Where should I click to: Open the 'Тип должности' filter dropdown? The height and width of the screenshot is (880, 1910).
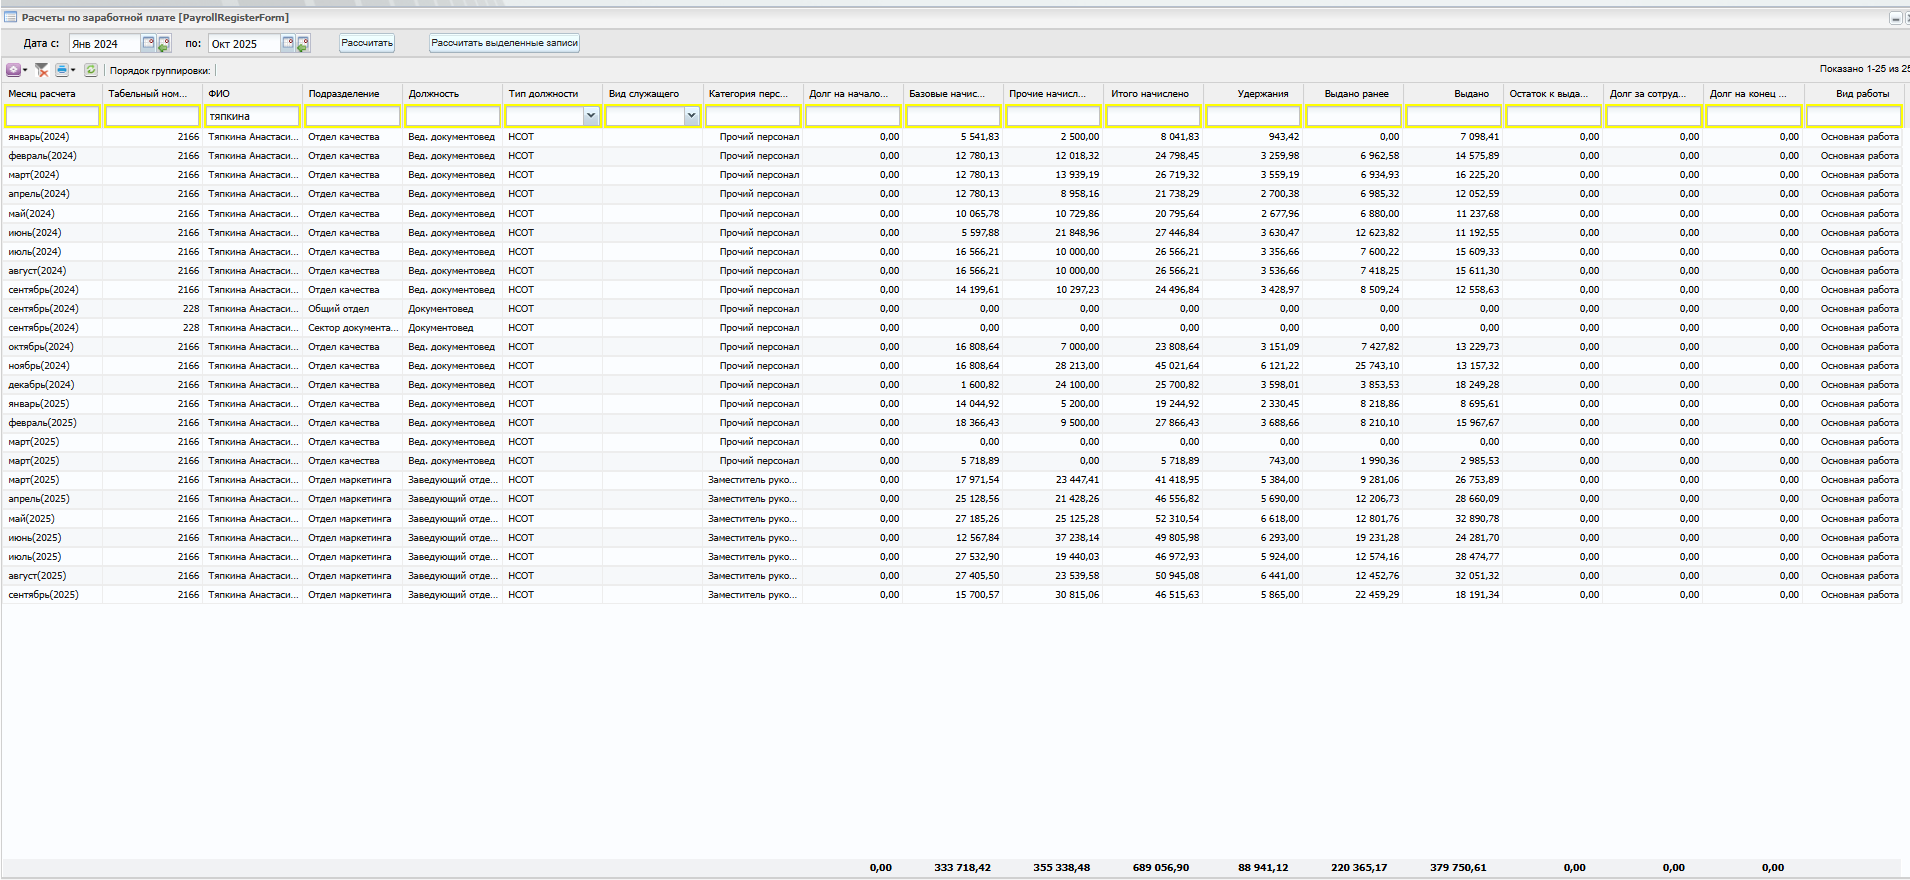pos(591,116)
